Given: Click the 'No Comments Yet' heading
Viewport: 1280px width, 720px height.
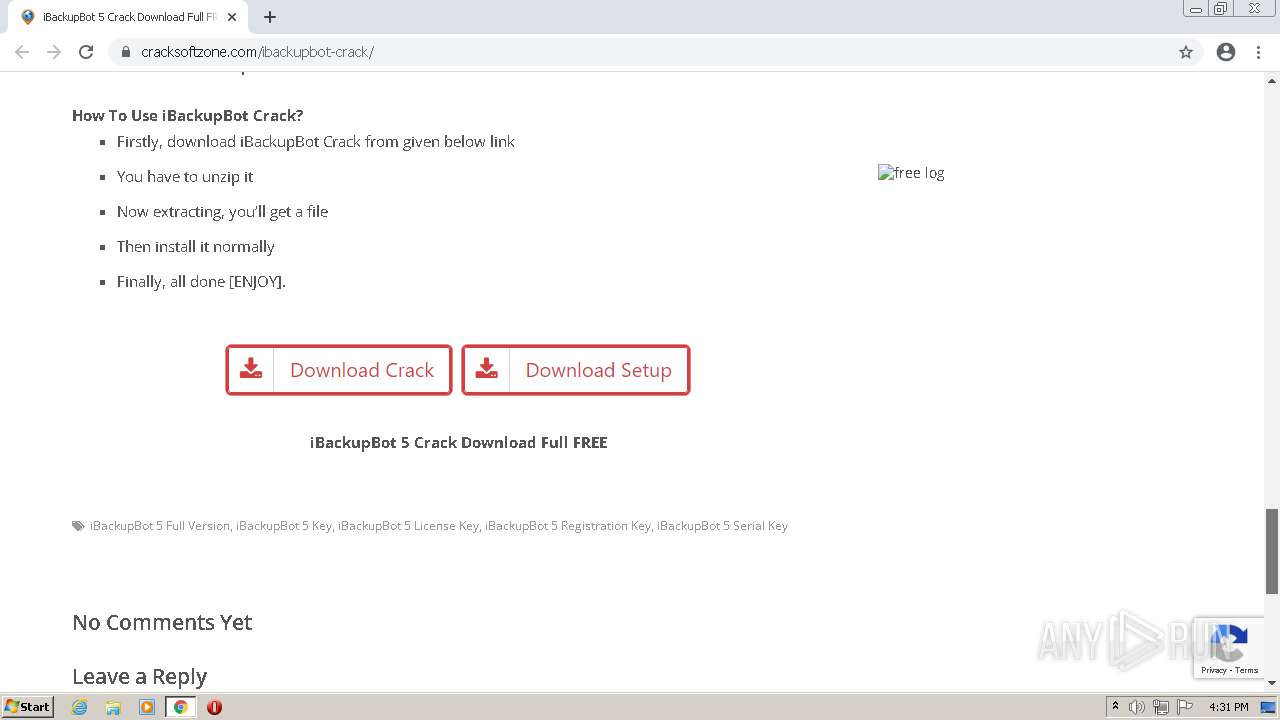Looking at the screenshot, I should click(x=162, y=622).
